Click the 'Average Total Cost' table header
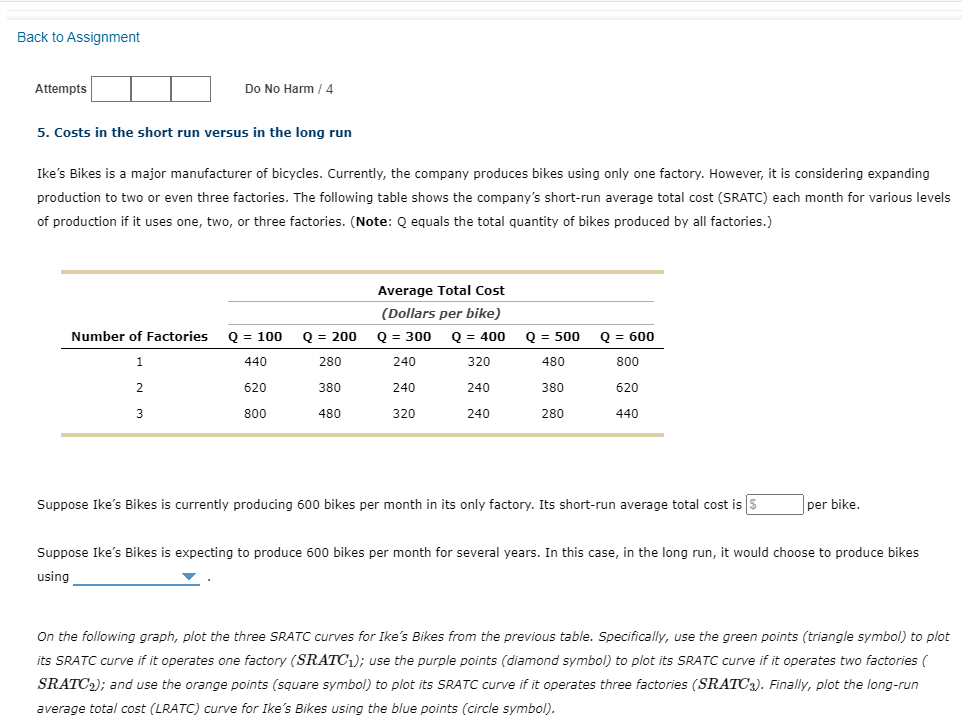Viewport: 962px width, 721px height. [441, 290]
